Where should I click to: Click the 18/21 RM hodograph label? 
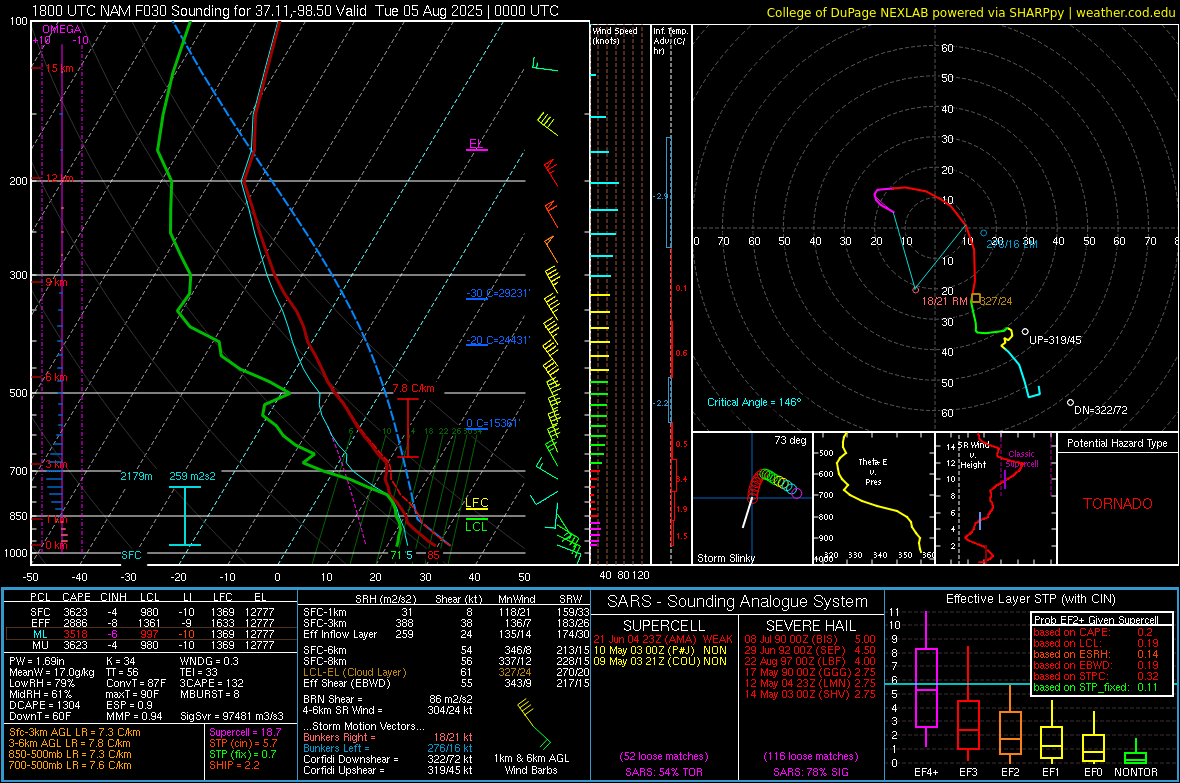944,301
